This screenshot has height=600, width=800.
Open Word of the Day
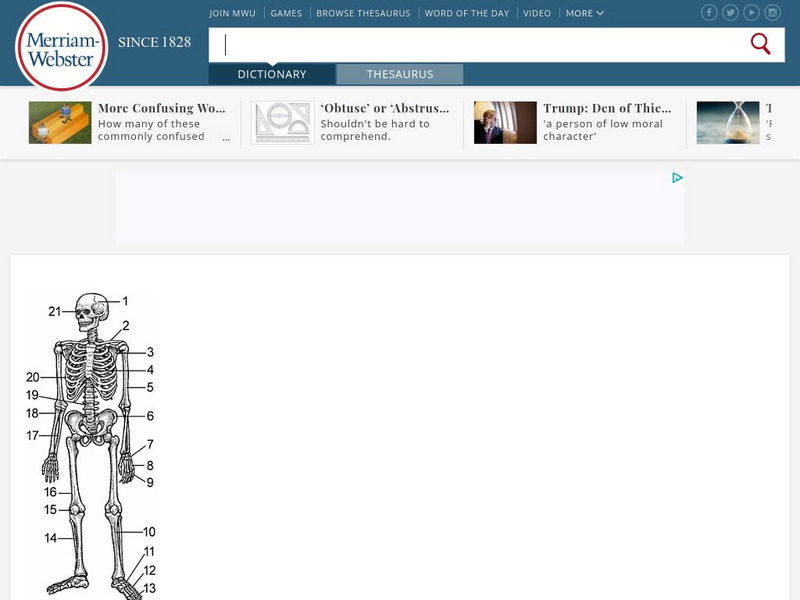466,13
